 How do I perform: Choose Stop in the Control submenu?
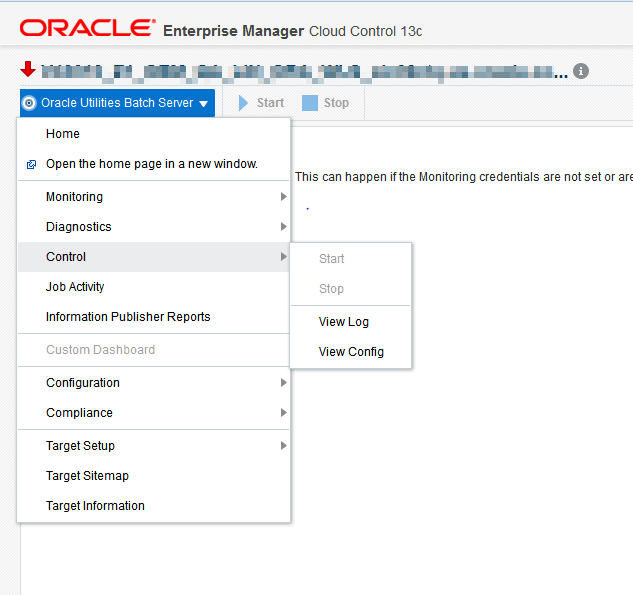pyautogui.click(x=350, y=289)
